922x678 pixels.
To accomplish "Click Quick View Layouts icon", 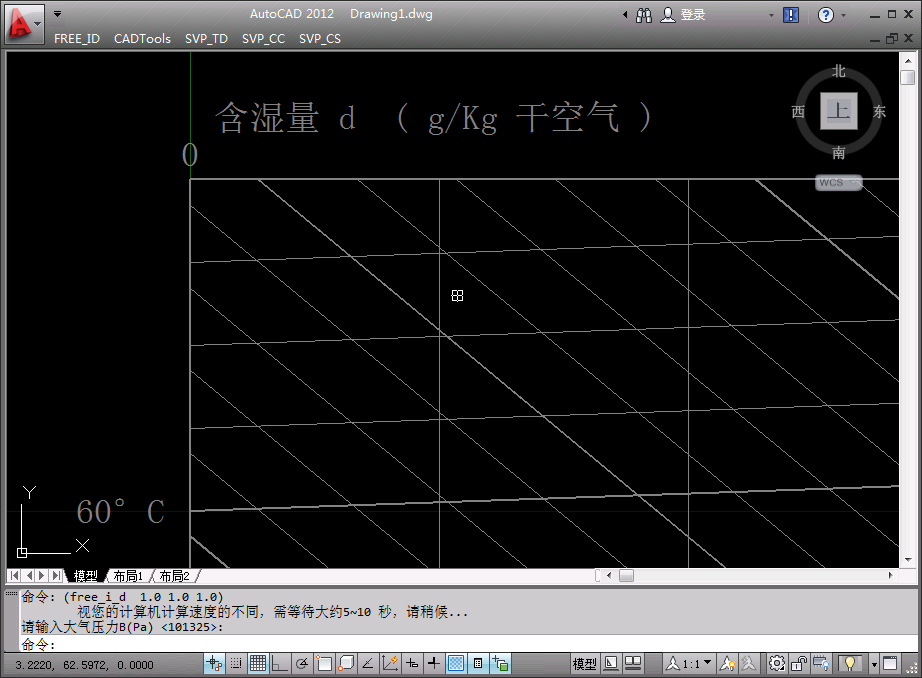I will tap(612, 664).
